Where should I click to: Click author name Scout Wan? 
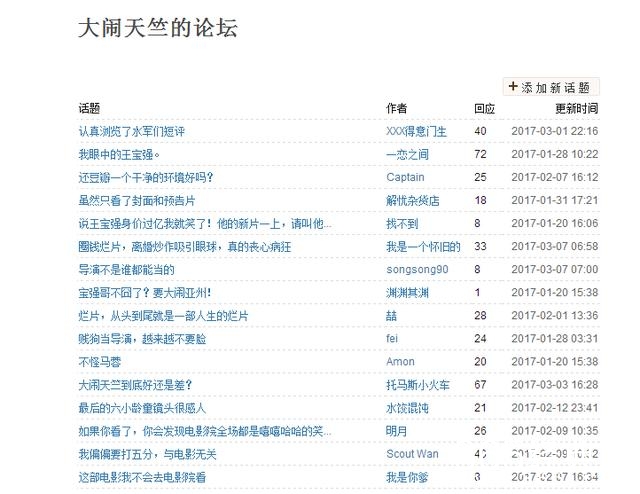click(412, 454)
